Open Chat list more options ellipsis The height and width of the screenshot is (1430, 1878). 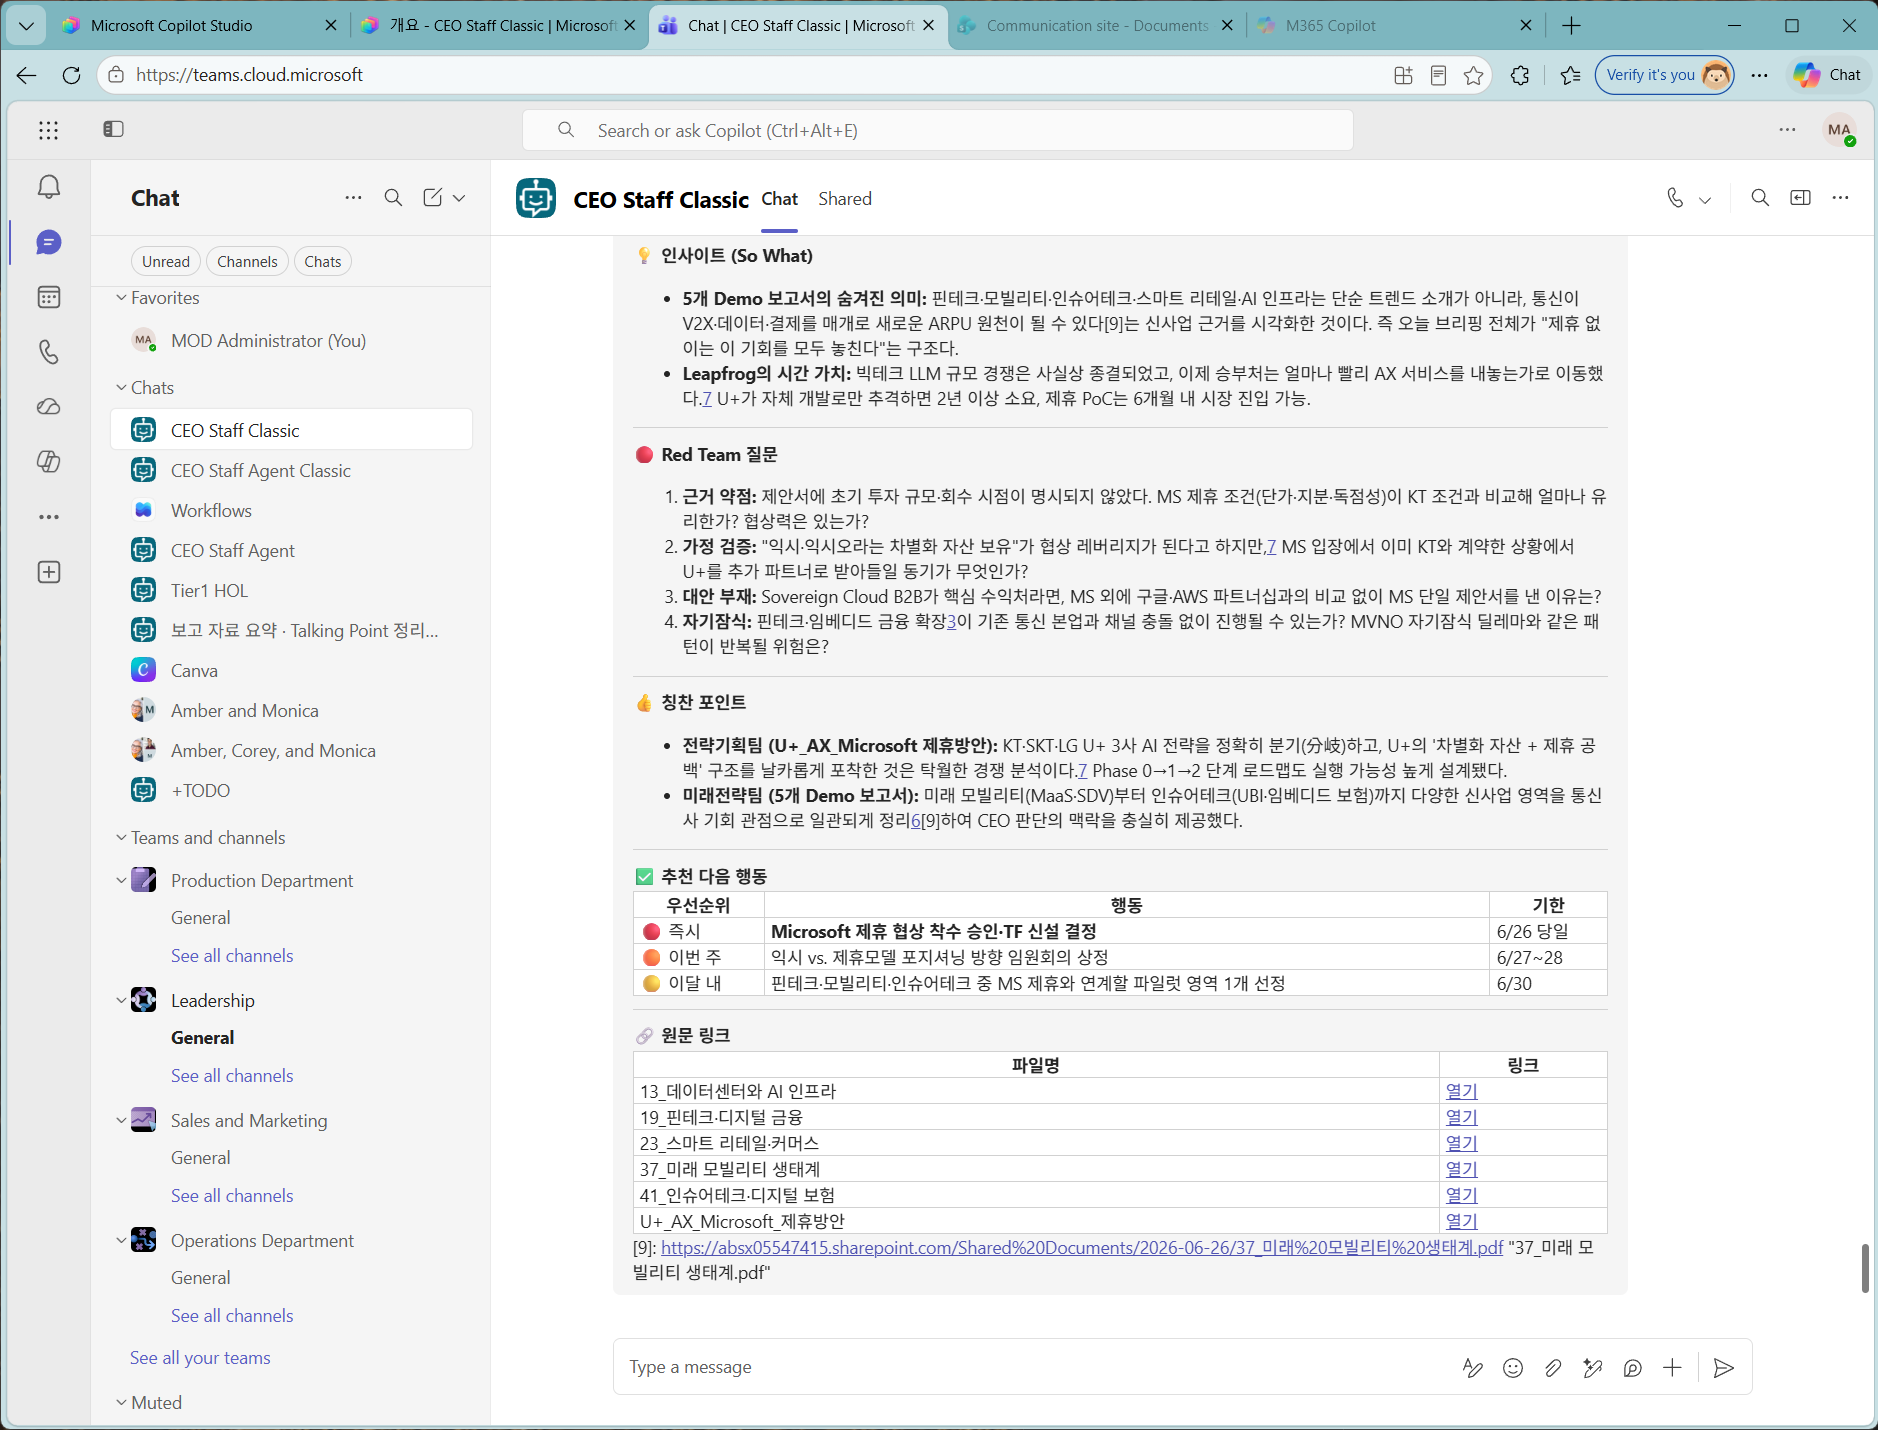tap(353, 198)
